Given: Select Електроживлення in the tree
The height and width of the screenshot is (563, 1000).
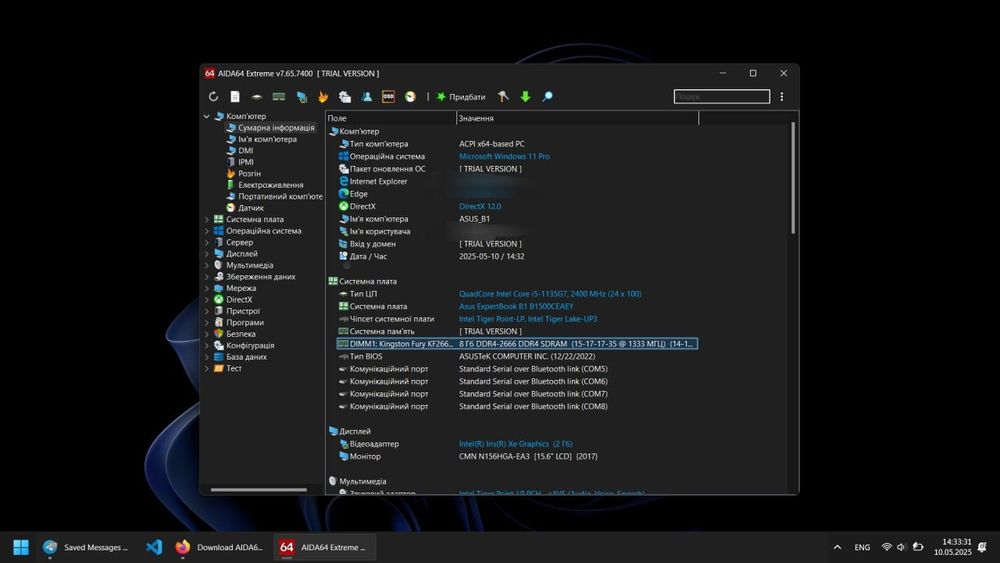Looking at the screenshot, I should [x=270, y=185].
